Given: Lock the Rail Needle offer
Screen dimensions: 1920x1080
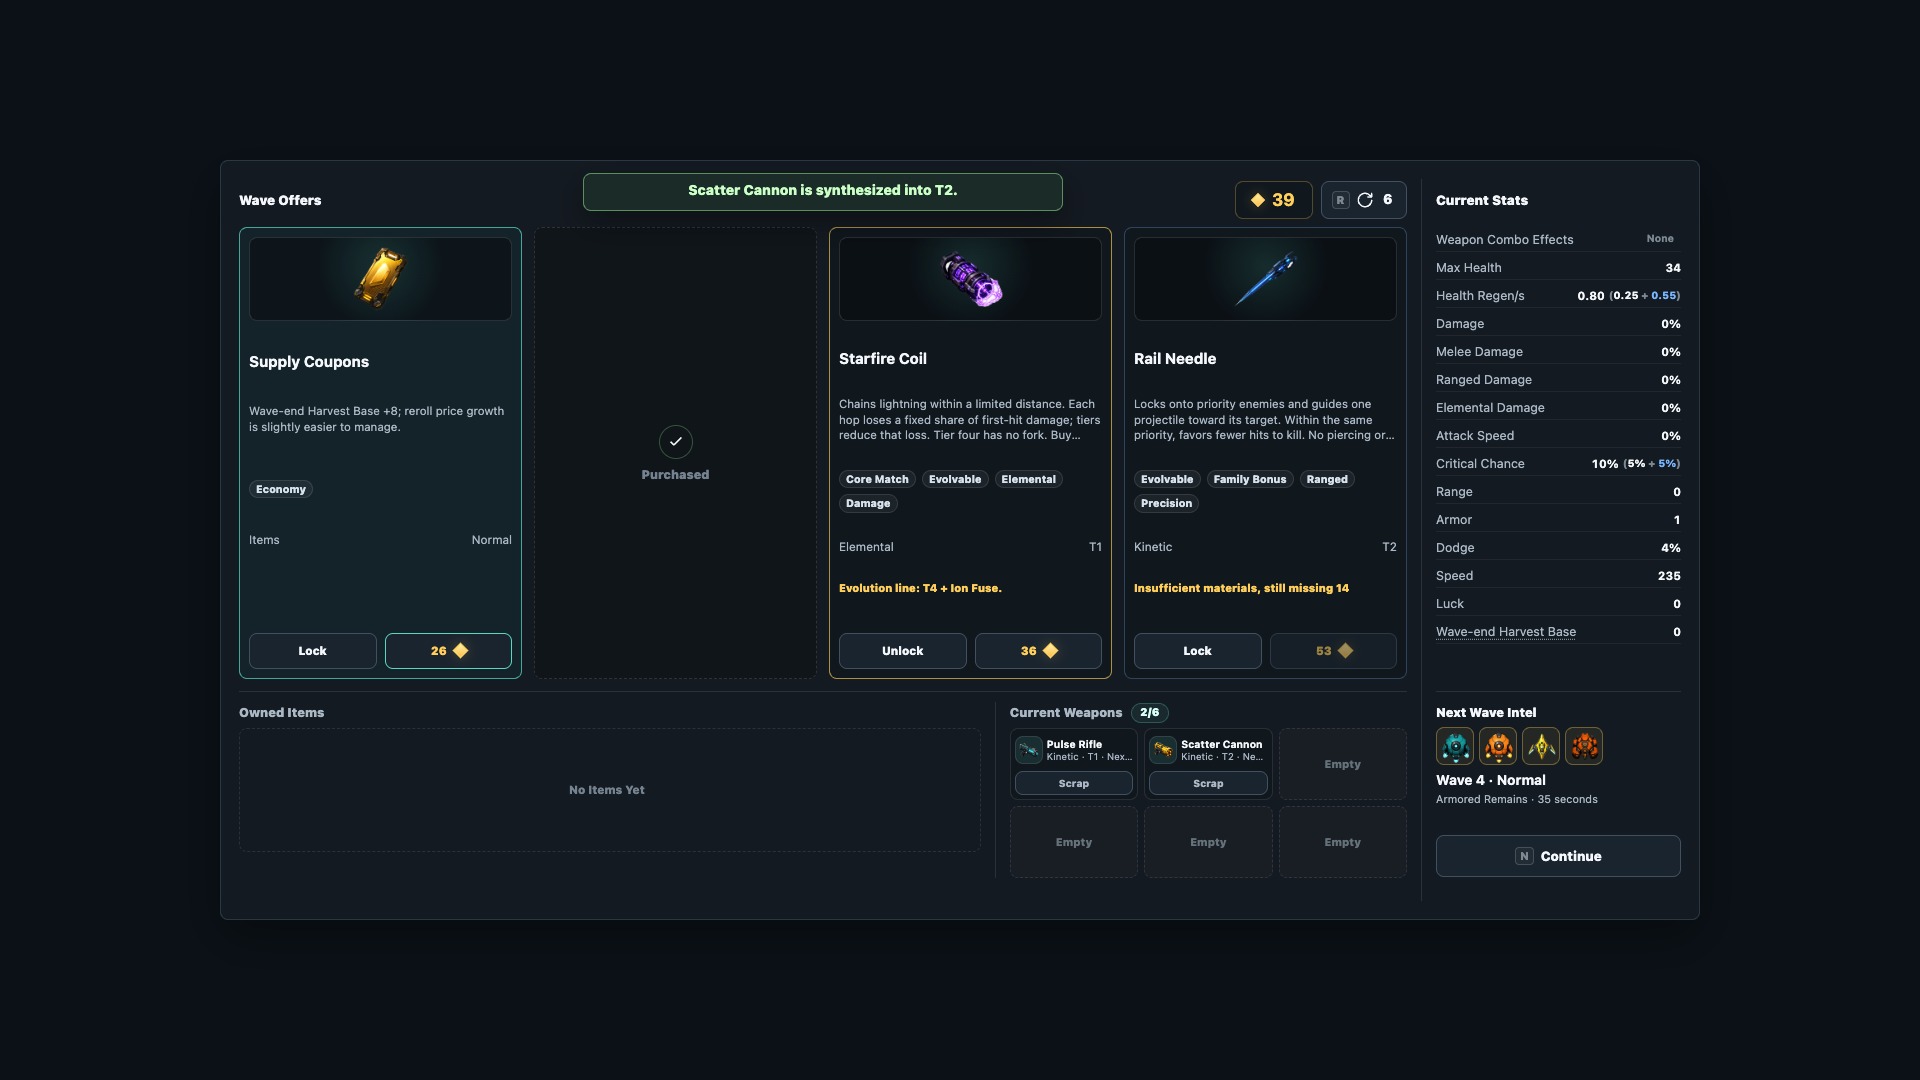Looking at the screenshot, I should click(x=1198, y=651).
